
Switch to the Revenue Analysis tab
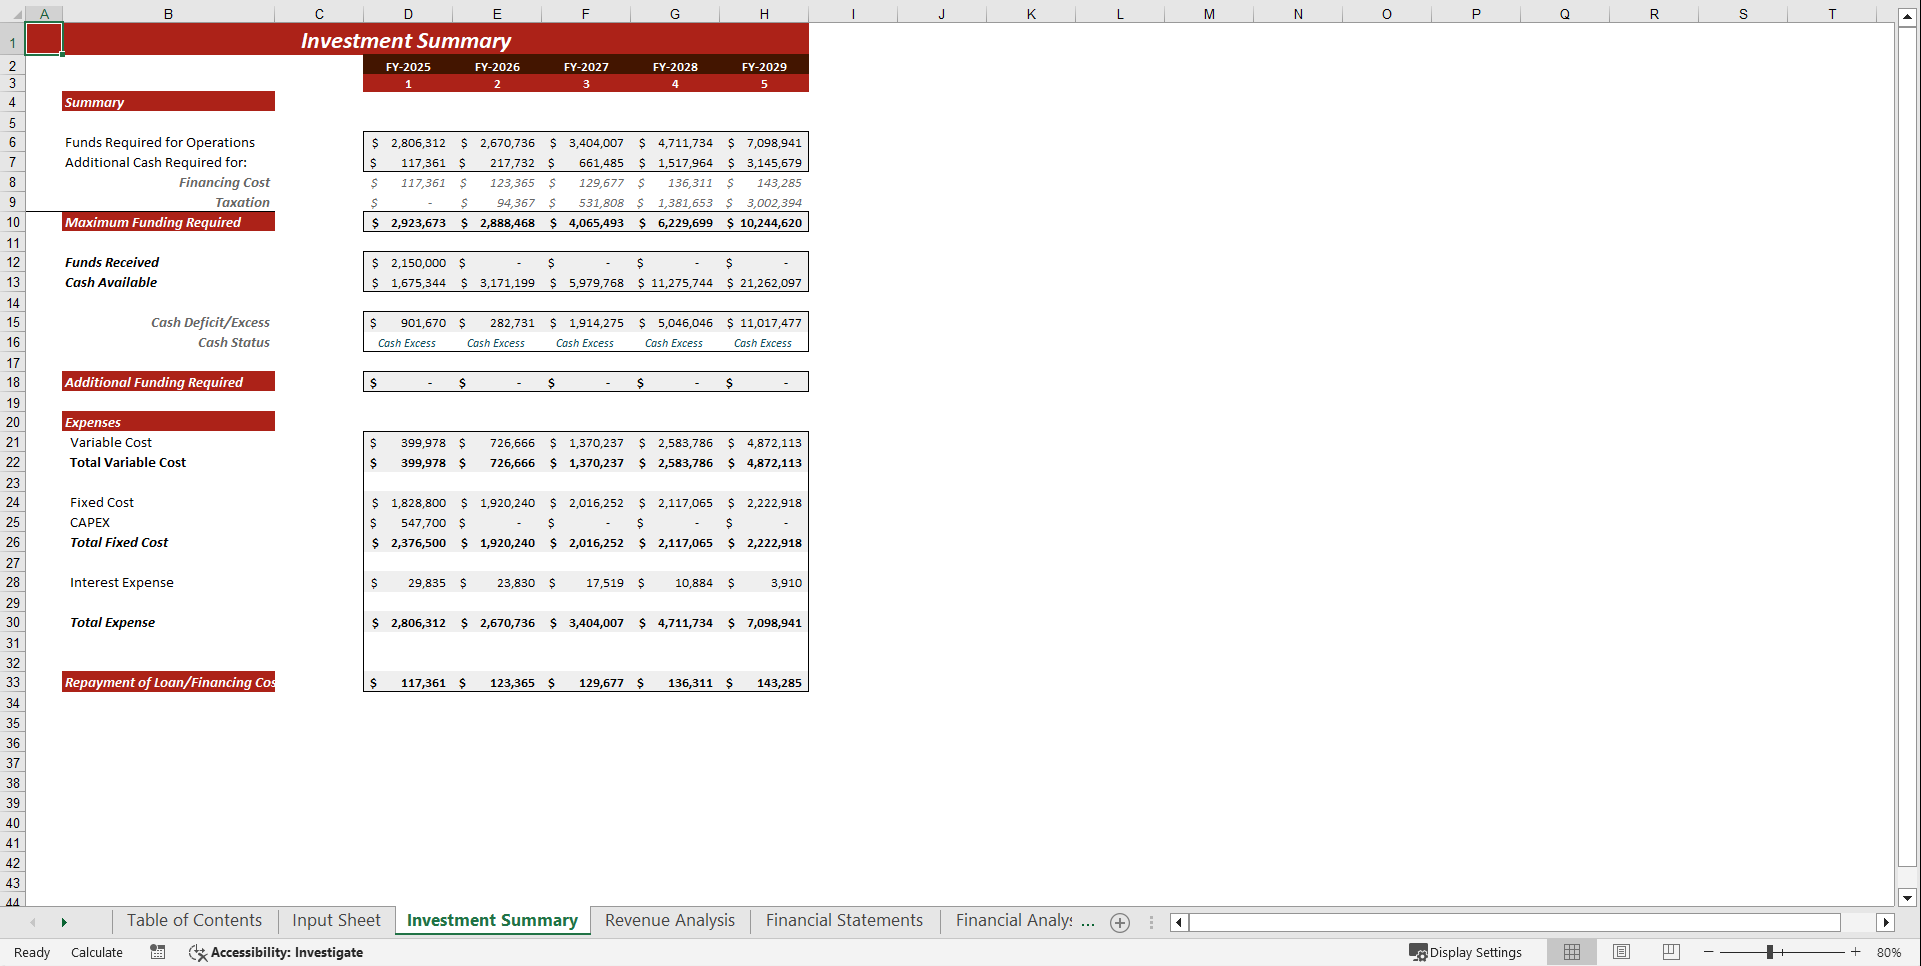coord(669,920)
